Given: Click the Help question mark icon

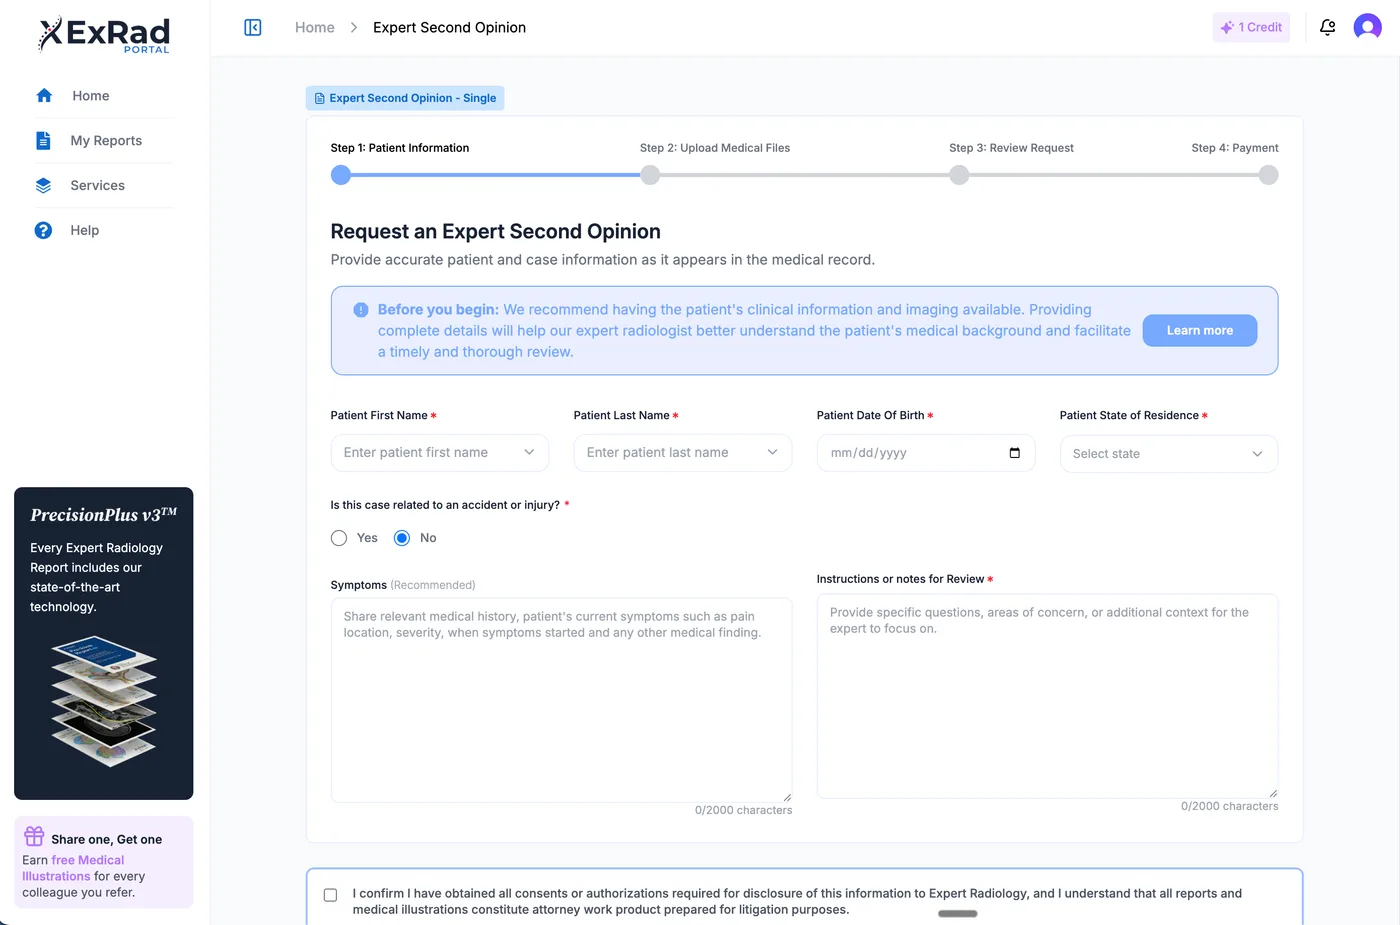Looking at the screenshot, I should pos(43,230).
